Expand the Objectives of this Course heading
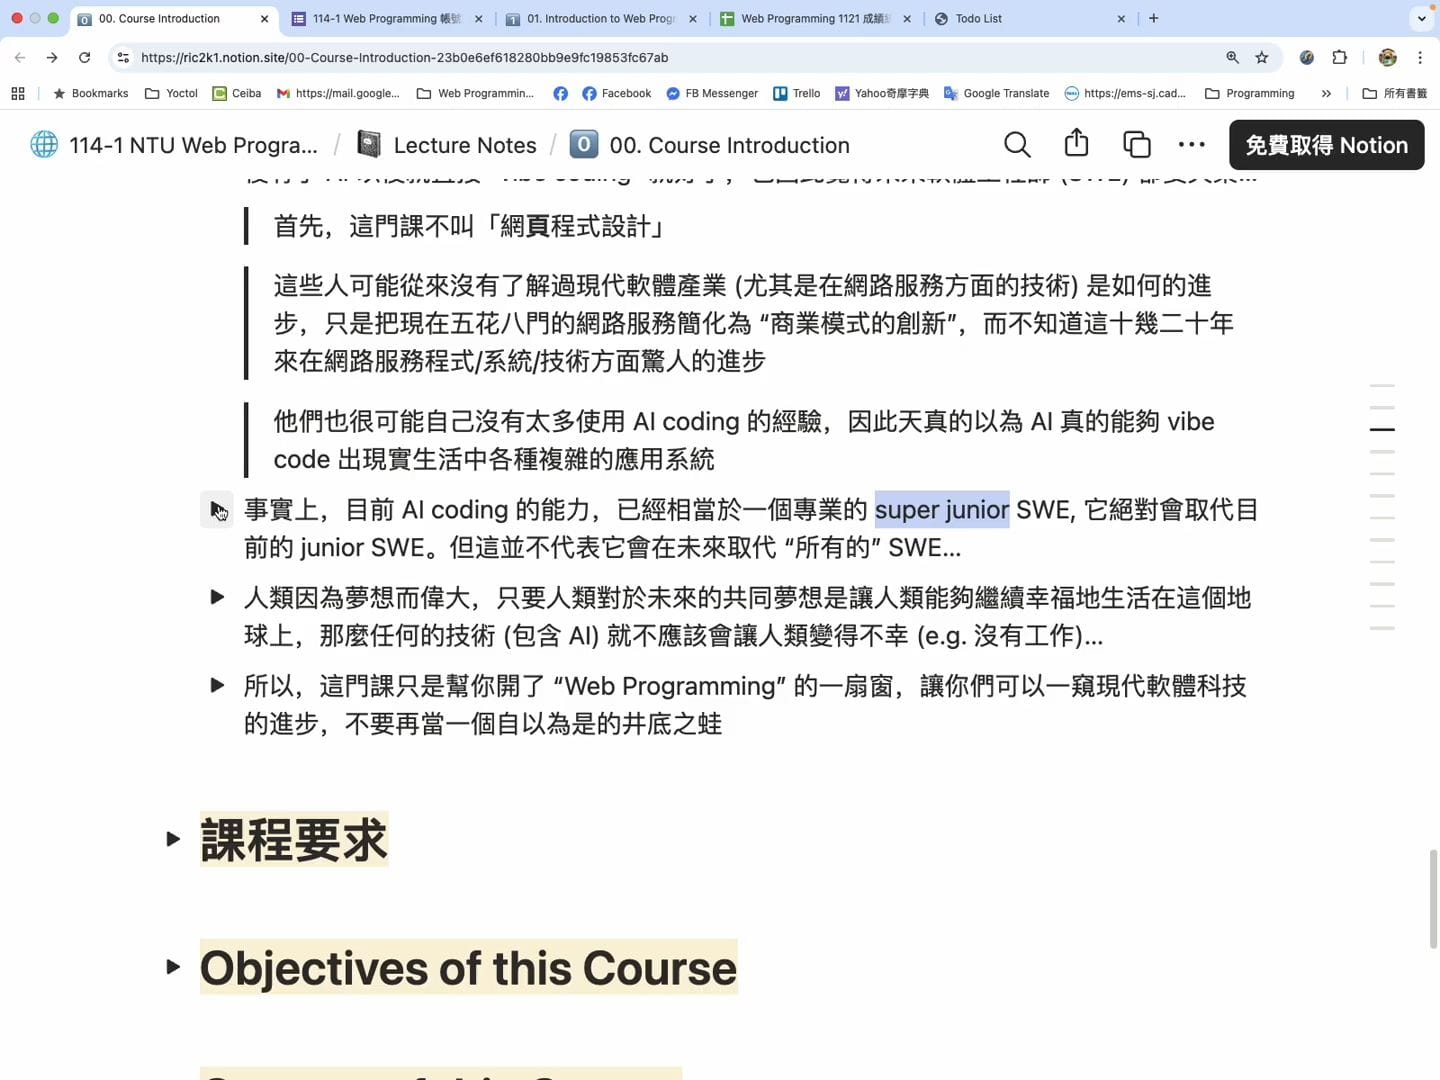Image resolution: width=1440 pixels, height=1080 pixels. pos(172,967)
